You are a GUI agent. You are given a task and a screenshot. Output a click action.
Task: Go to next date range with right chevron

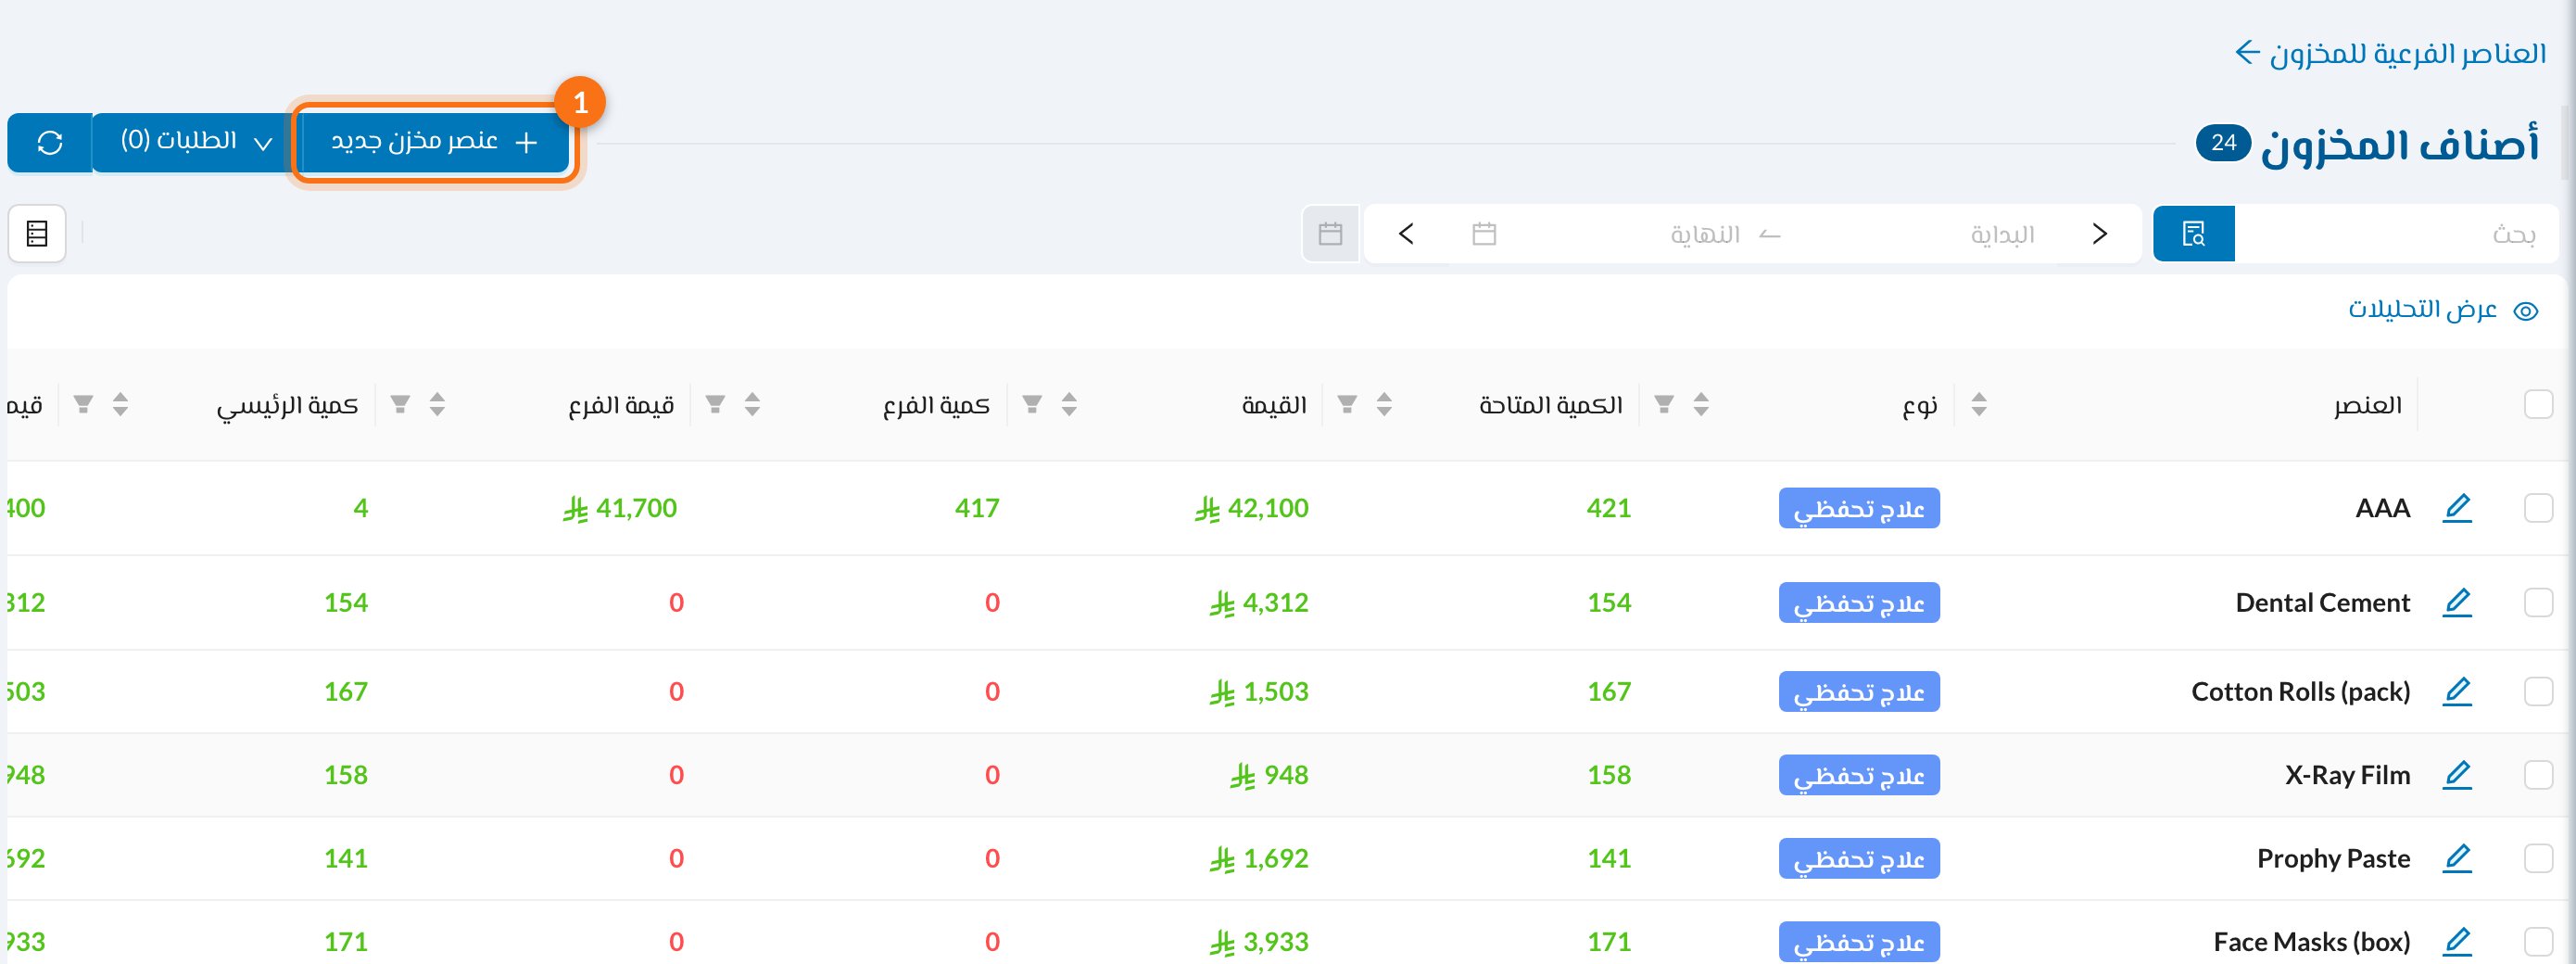click(2099, 234)
